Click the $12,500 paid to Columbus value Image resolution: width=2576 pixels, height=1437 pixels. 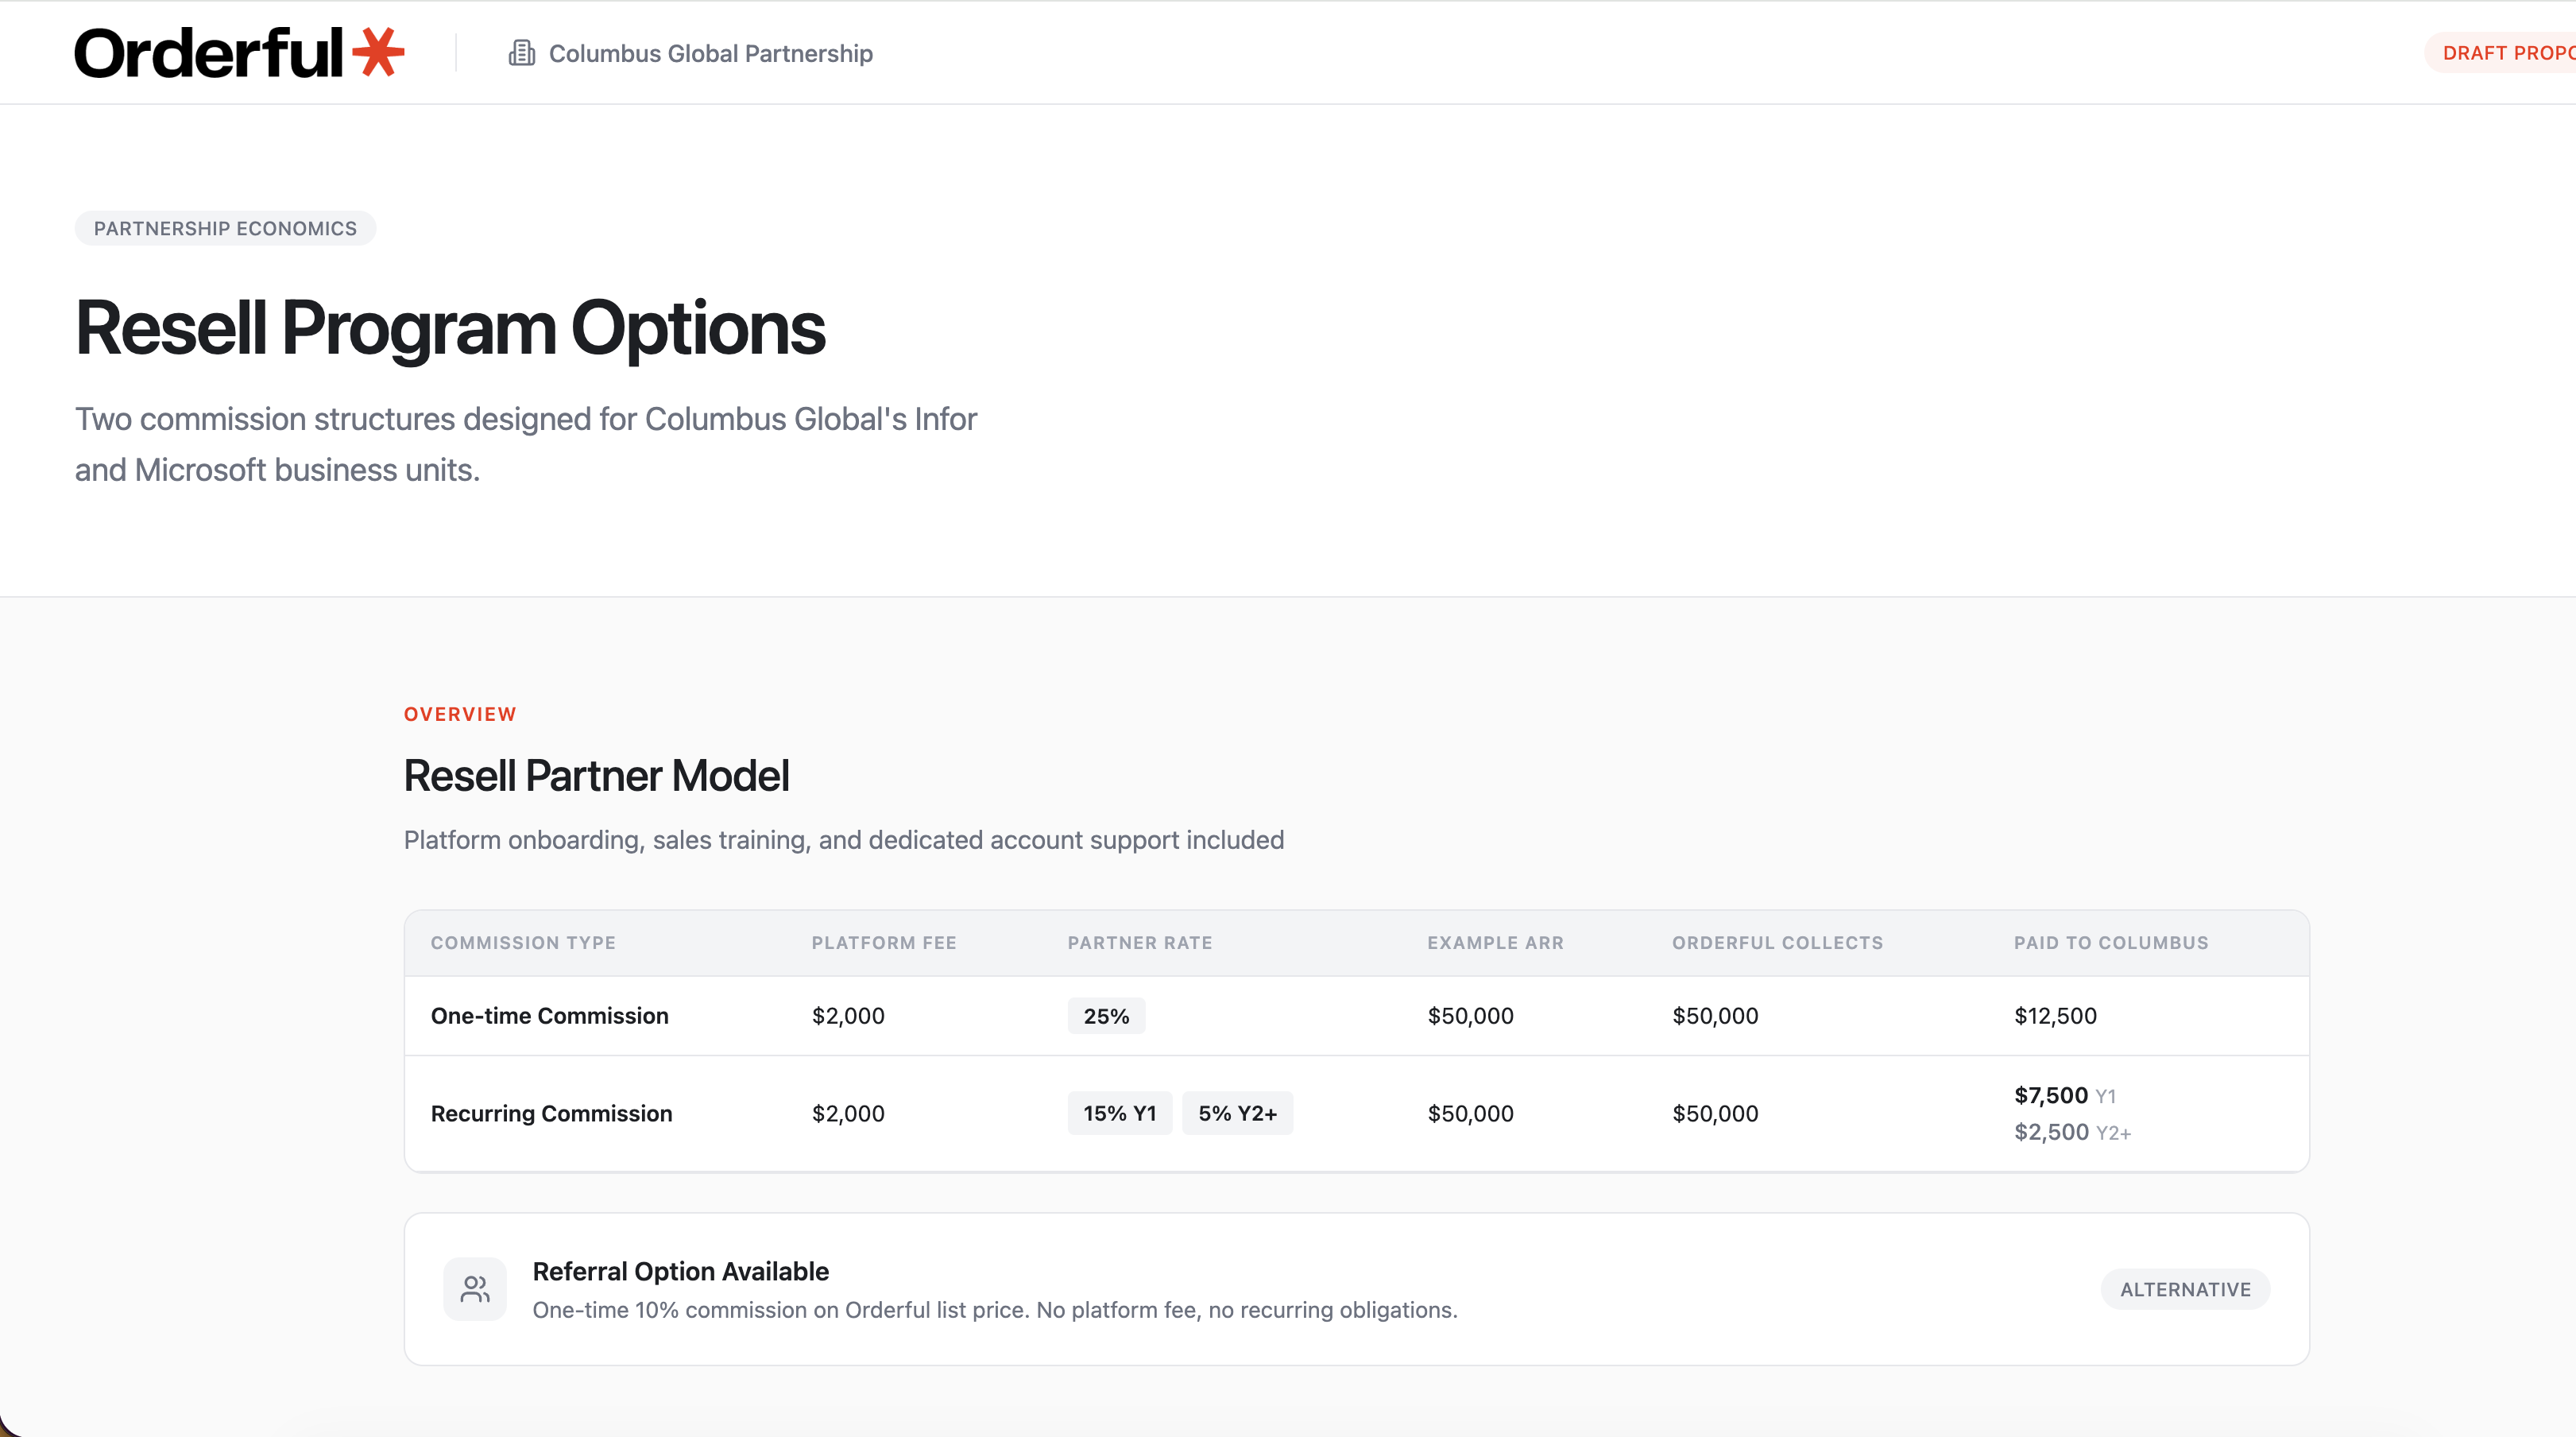click(2055, 1016)
